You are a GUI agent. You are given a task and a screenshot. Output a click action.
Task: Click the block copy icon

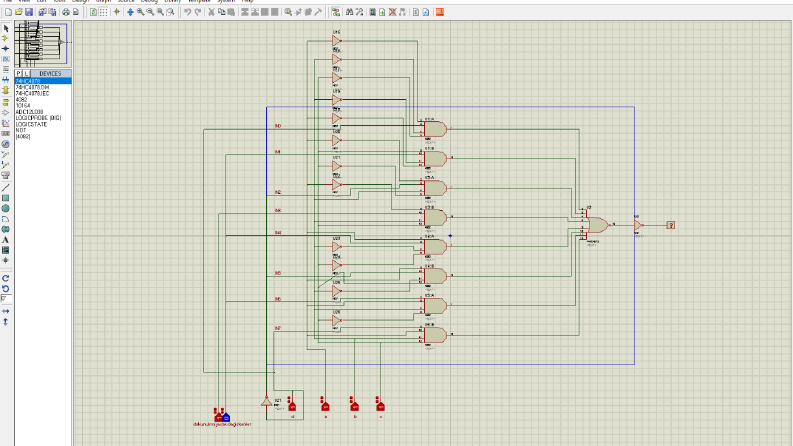click(x=245, y=12)
